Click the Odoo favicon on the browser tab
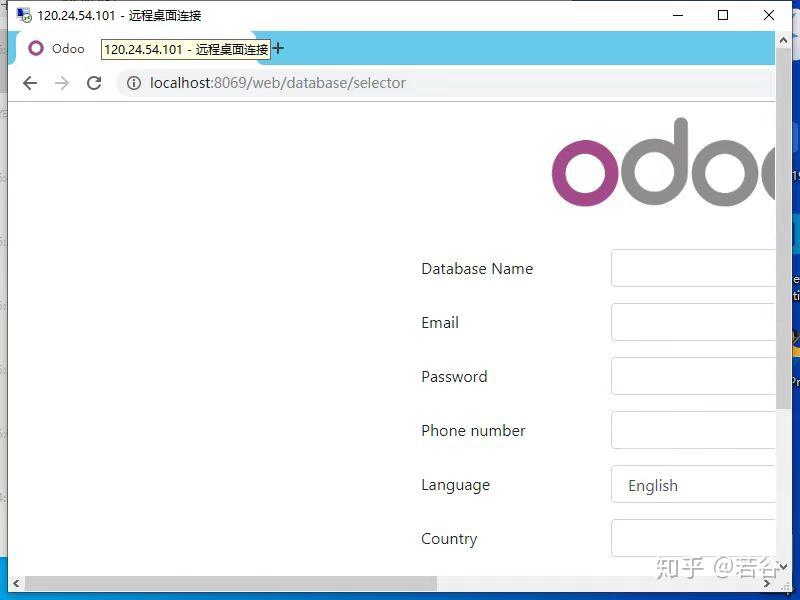Viewport: 800px width, 600px height. 35,48
